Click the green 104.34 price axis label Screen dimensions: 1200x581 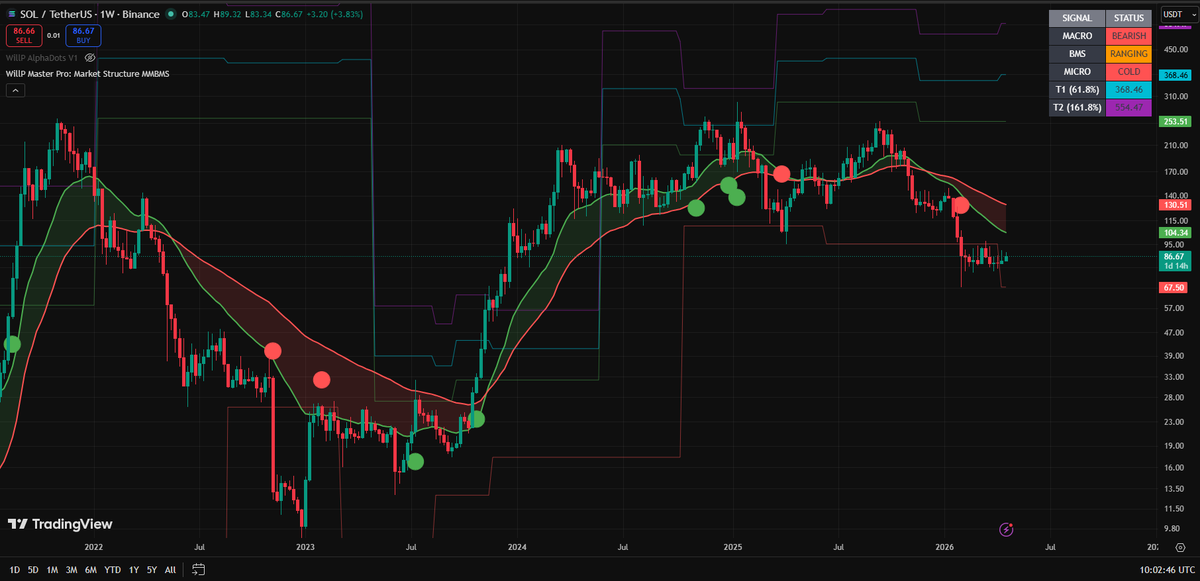(1174, 231)
